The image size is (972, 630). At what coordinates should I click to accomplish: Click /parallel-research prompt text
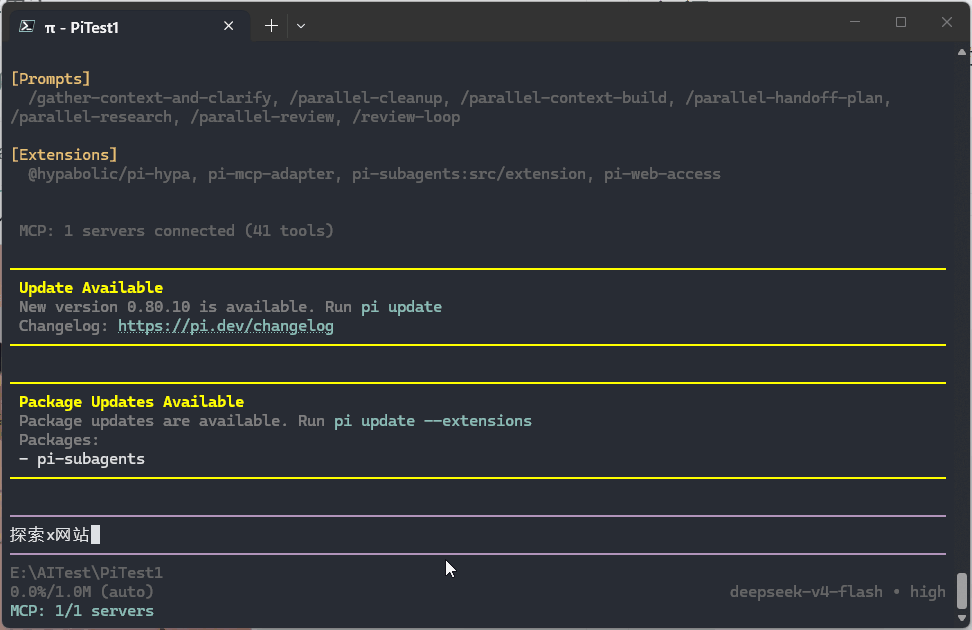pyautogui.click(x=91, y=117)
